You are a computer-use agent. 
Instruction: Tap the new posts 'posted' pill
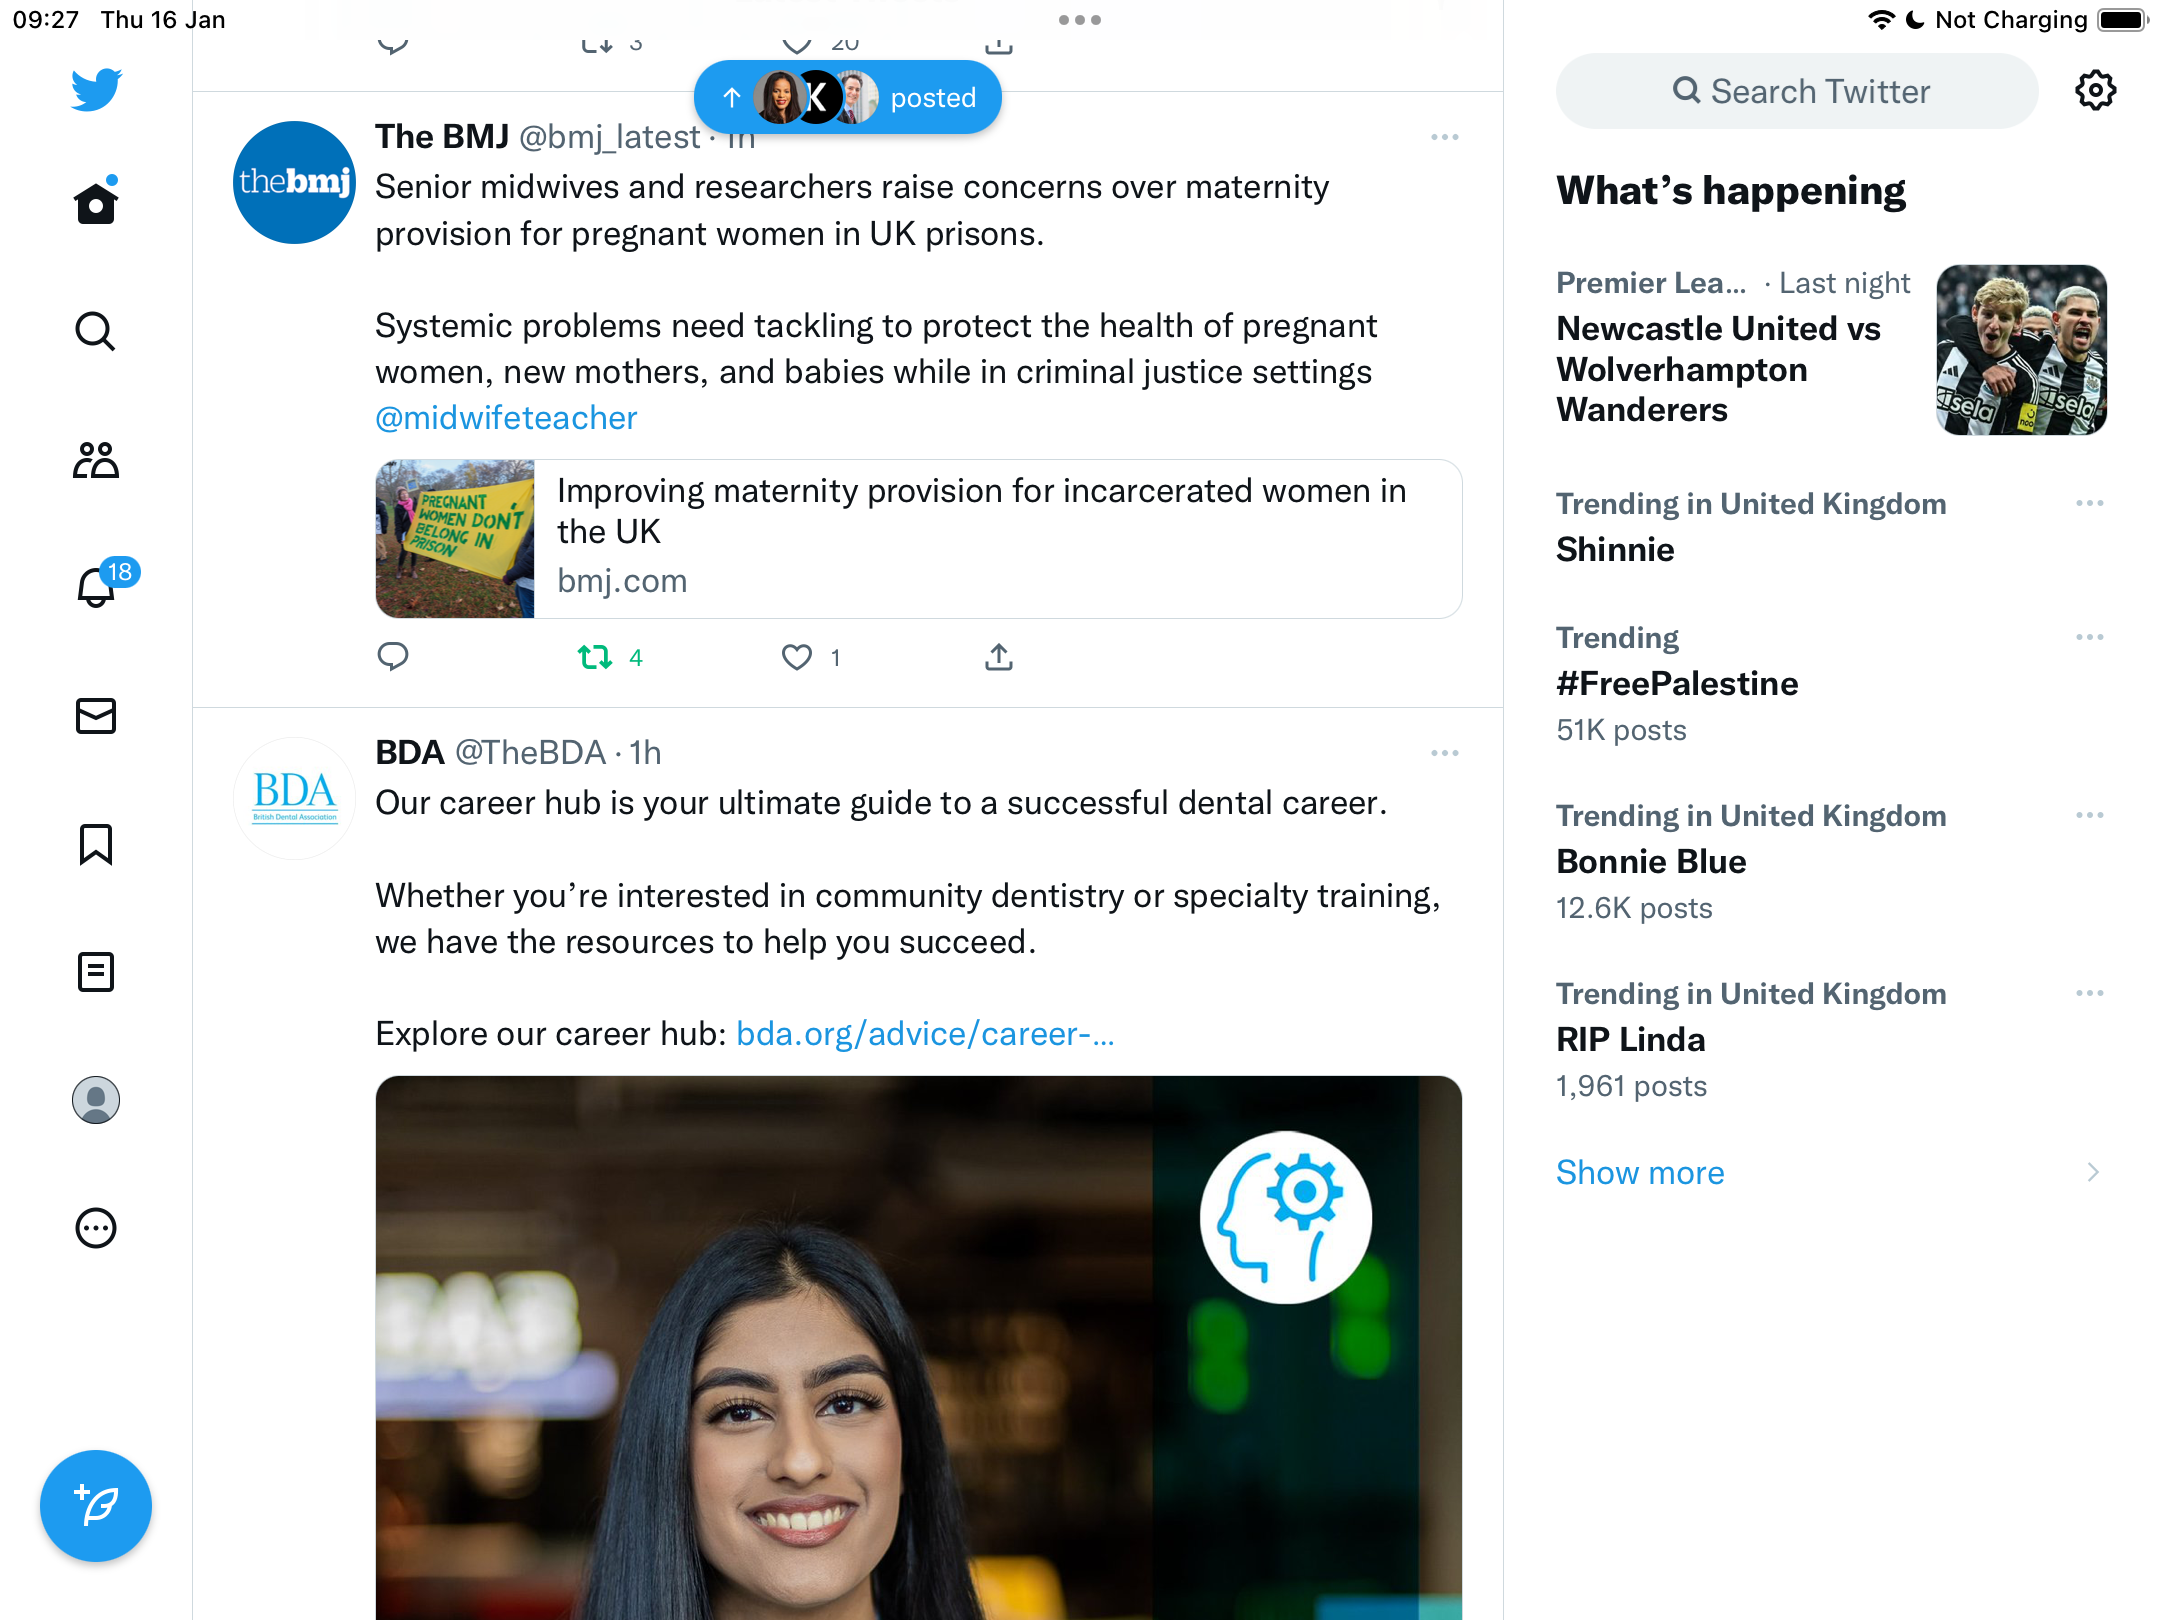[x=848, y=98]
